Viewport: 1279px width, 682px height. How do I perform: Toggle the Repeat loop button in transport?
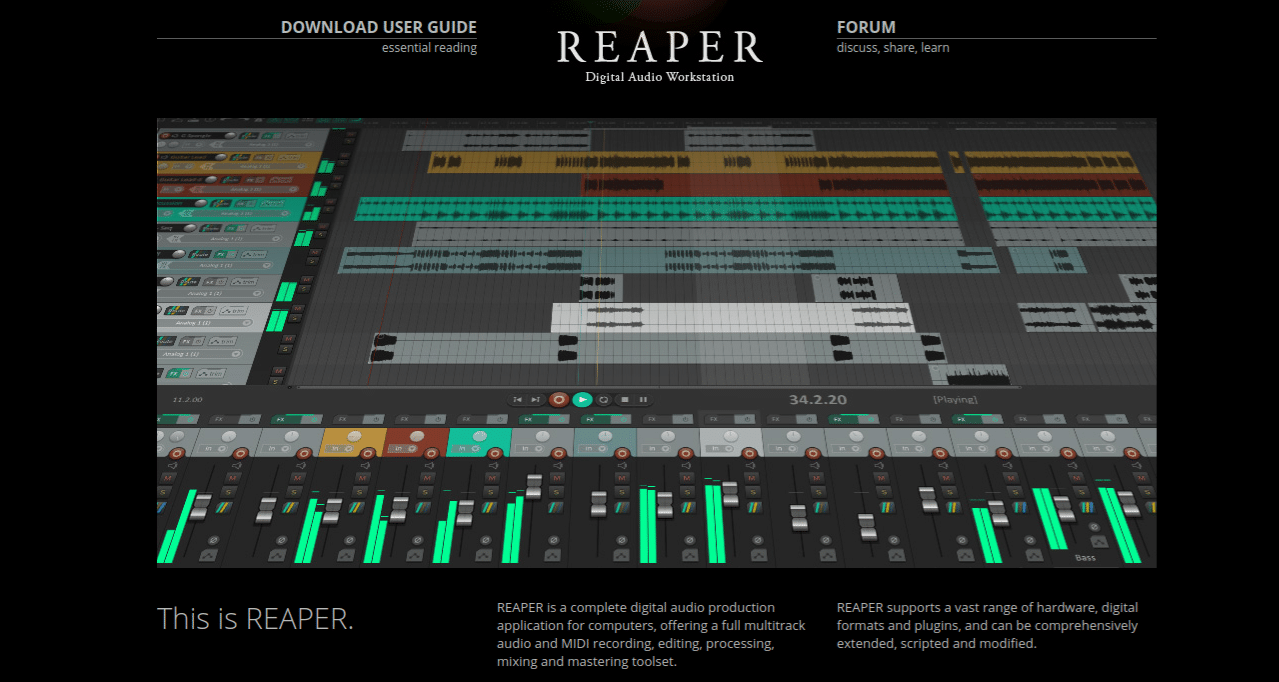click(x=604, y=400)
